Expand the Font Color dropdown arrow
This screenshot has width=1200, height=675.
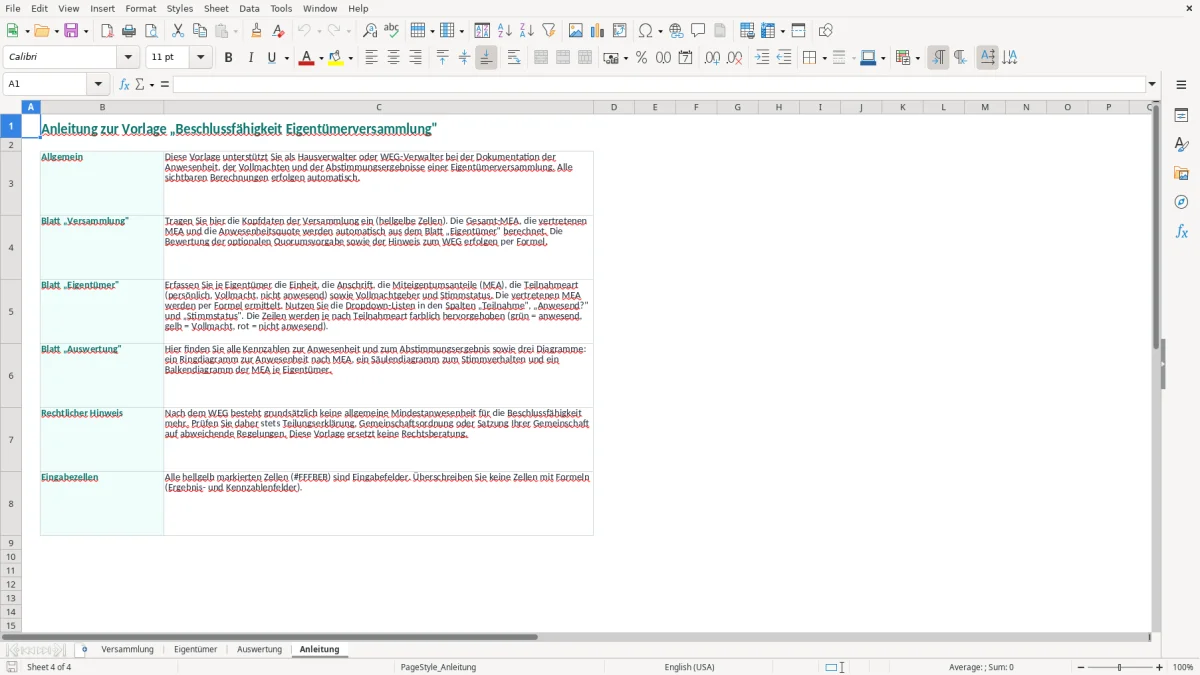321,58
